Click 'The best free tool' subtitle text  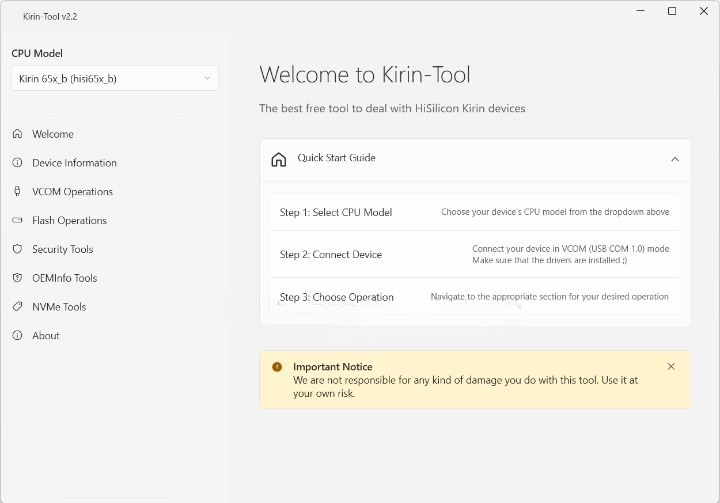pos(392,108)
